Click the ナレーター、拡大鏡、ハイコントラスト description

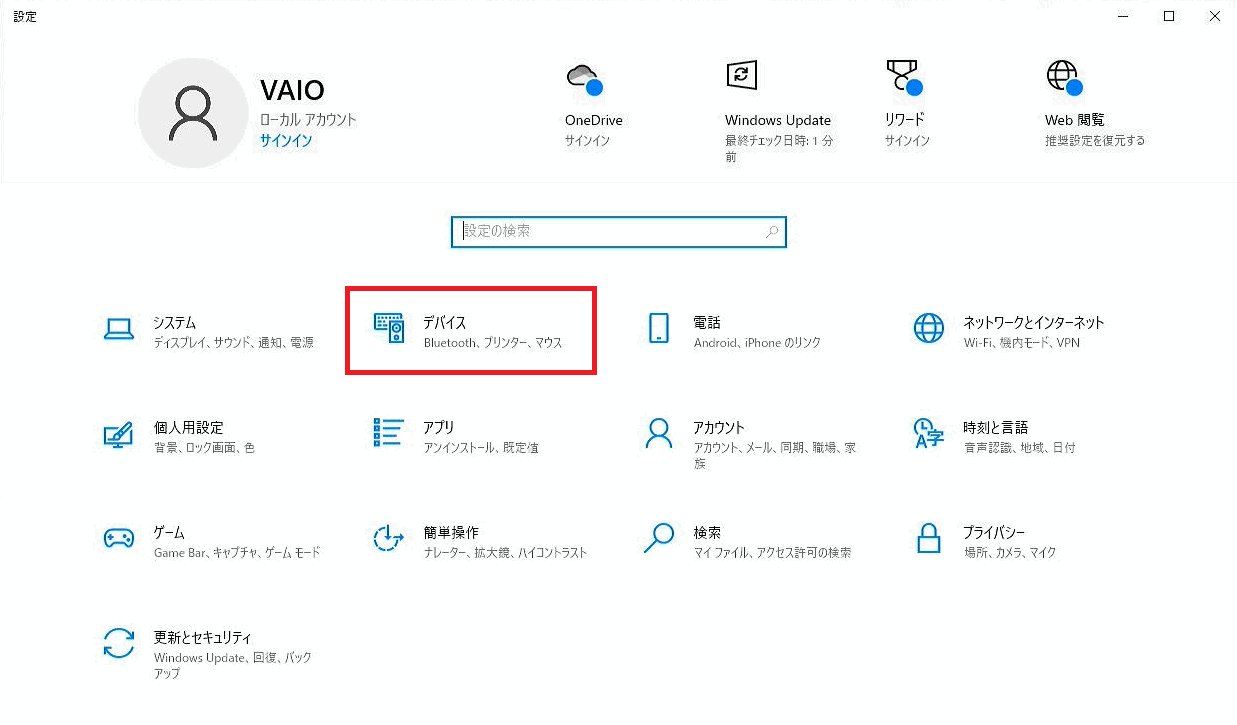pyautogui.click(x=505, y=553)
